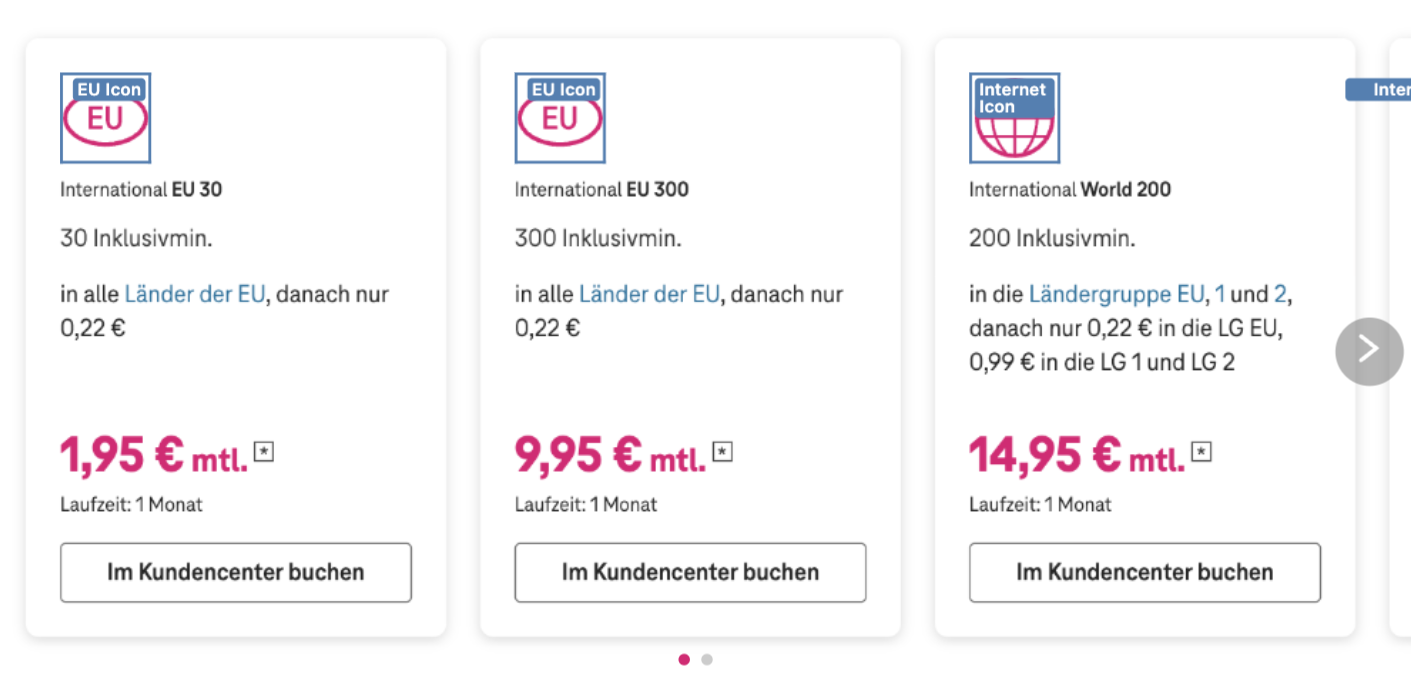Open the footnote asterisk beside 9,95 € mtl.

[722, 452]
